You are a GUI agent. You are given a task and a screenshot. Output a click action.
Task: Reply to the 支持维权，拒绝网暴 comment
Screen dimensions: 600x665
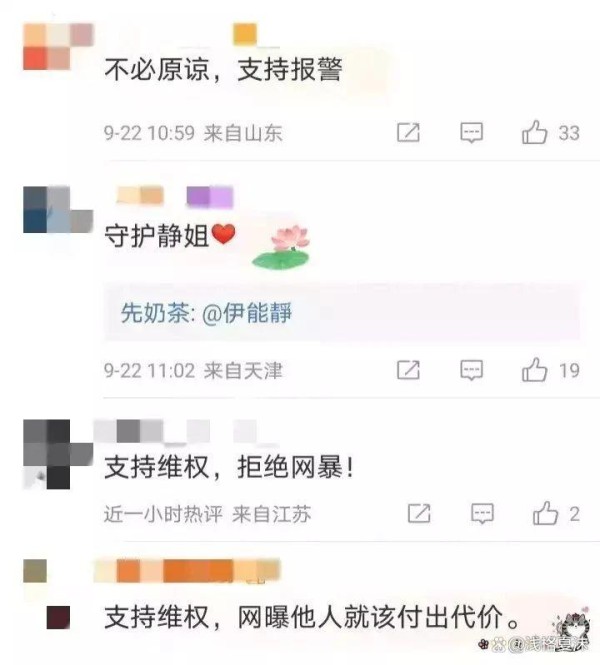click(483, 514)
